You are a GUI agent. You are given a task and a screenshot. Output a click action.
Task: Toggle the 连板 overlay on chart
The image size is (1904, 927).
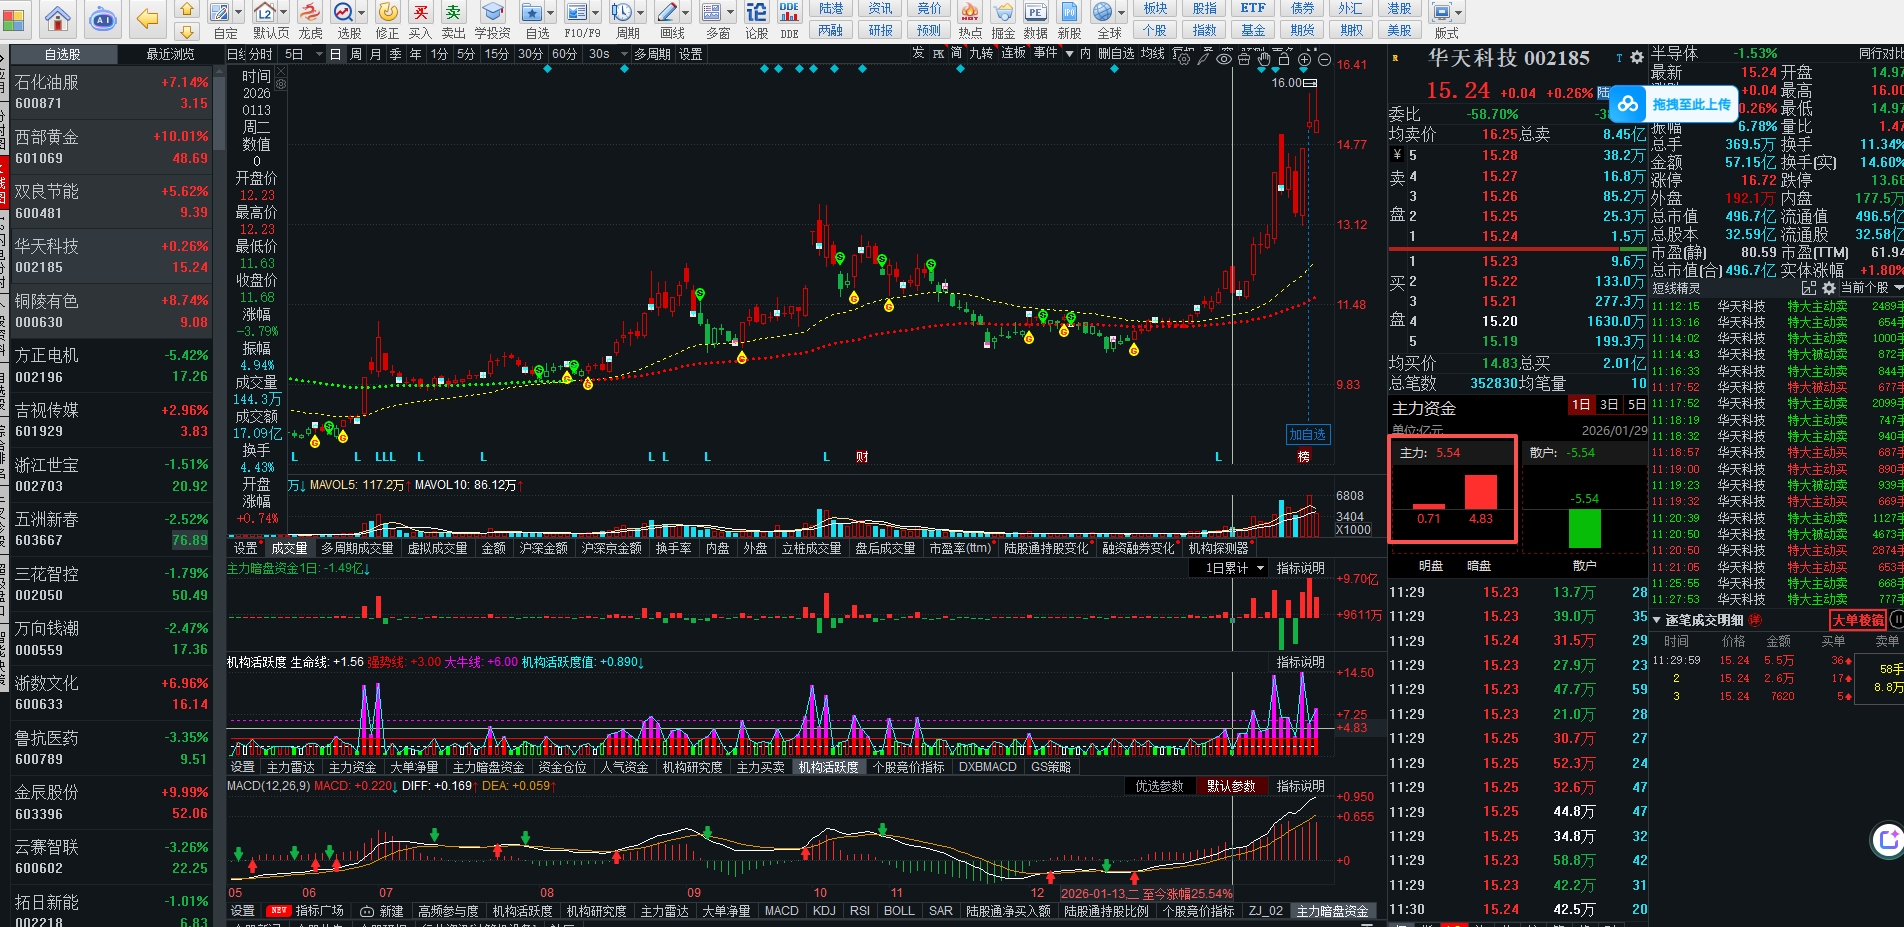[x=1014, y=53]
